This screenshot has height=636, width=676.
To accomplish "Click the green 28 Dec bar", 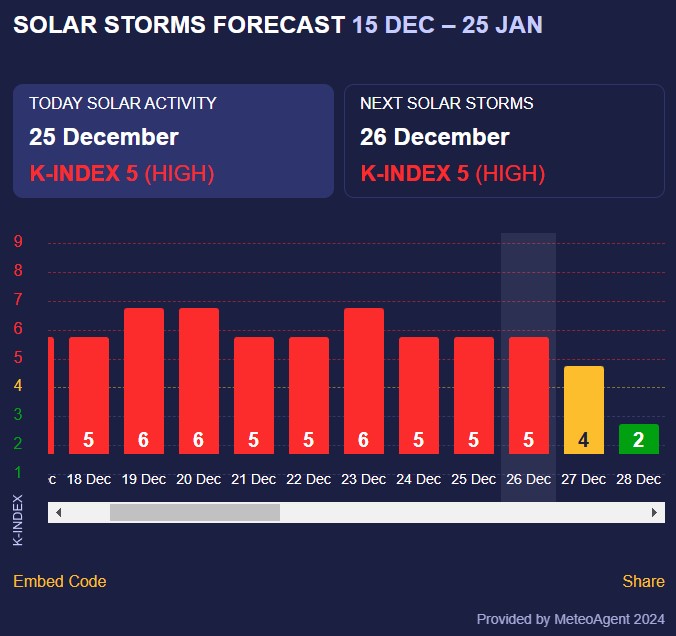I will pyautogui.click(x=639, y=439).
